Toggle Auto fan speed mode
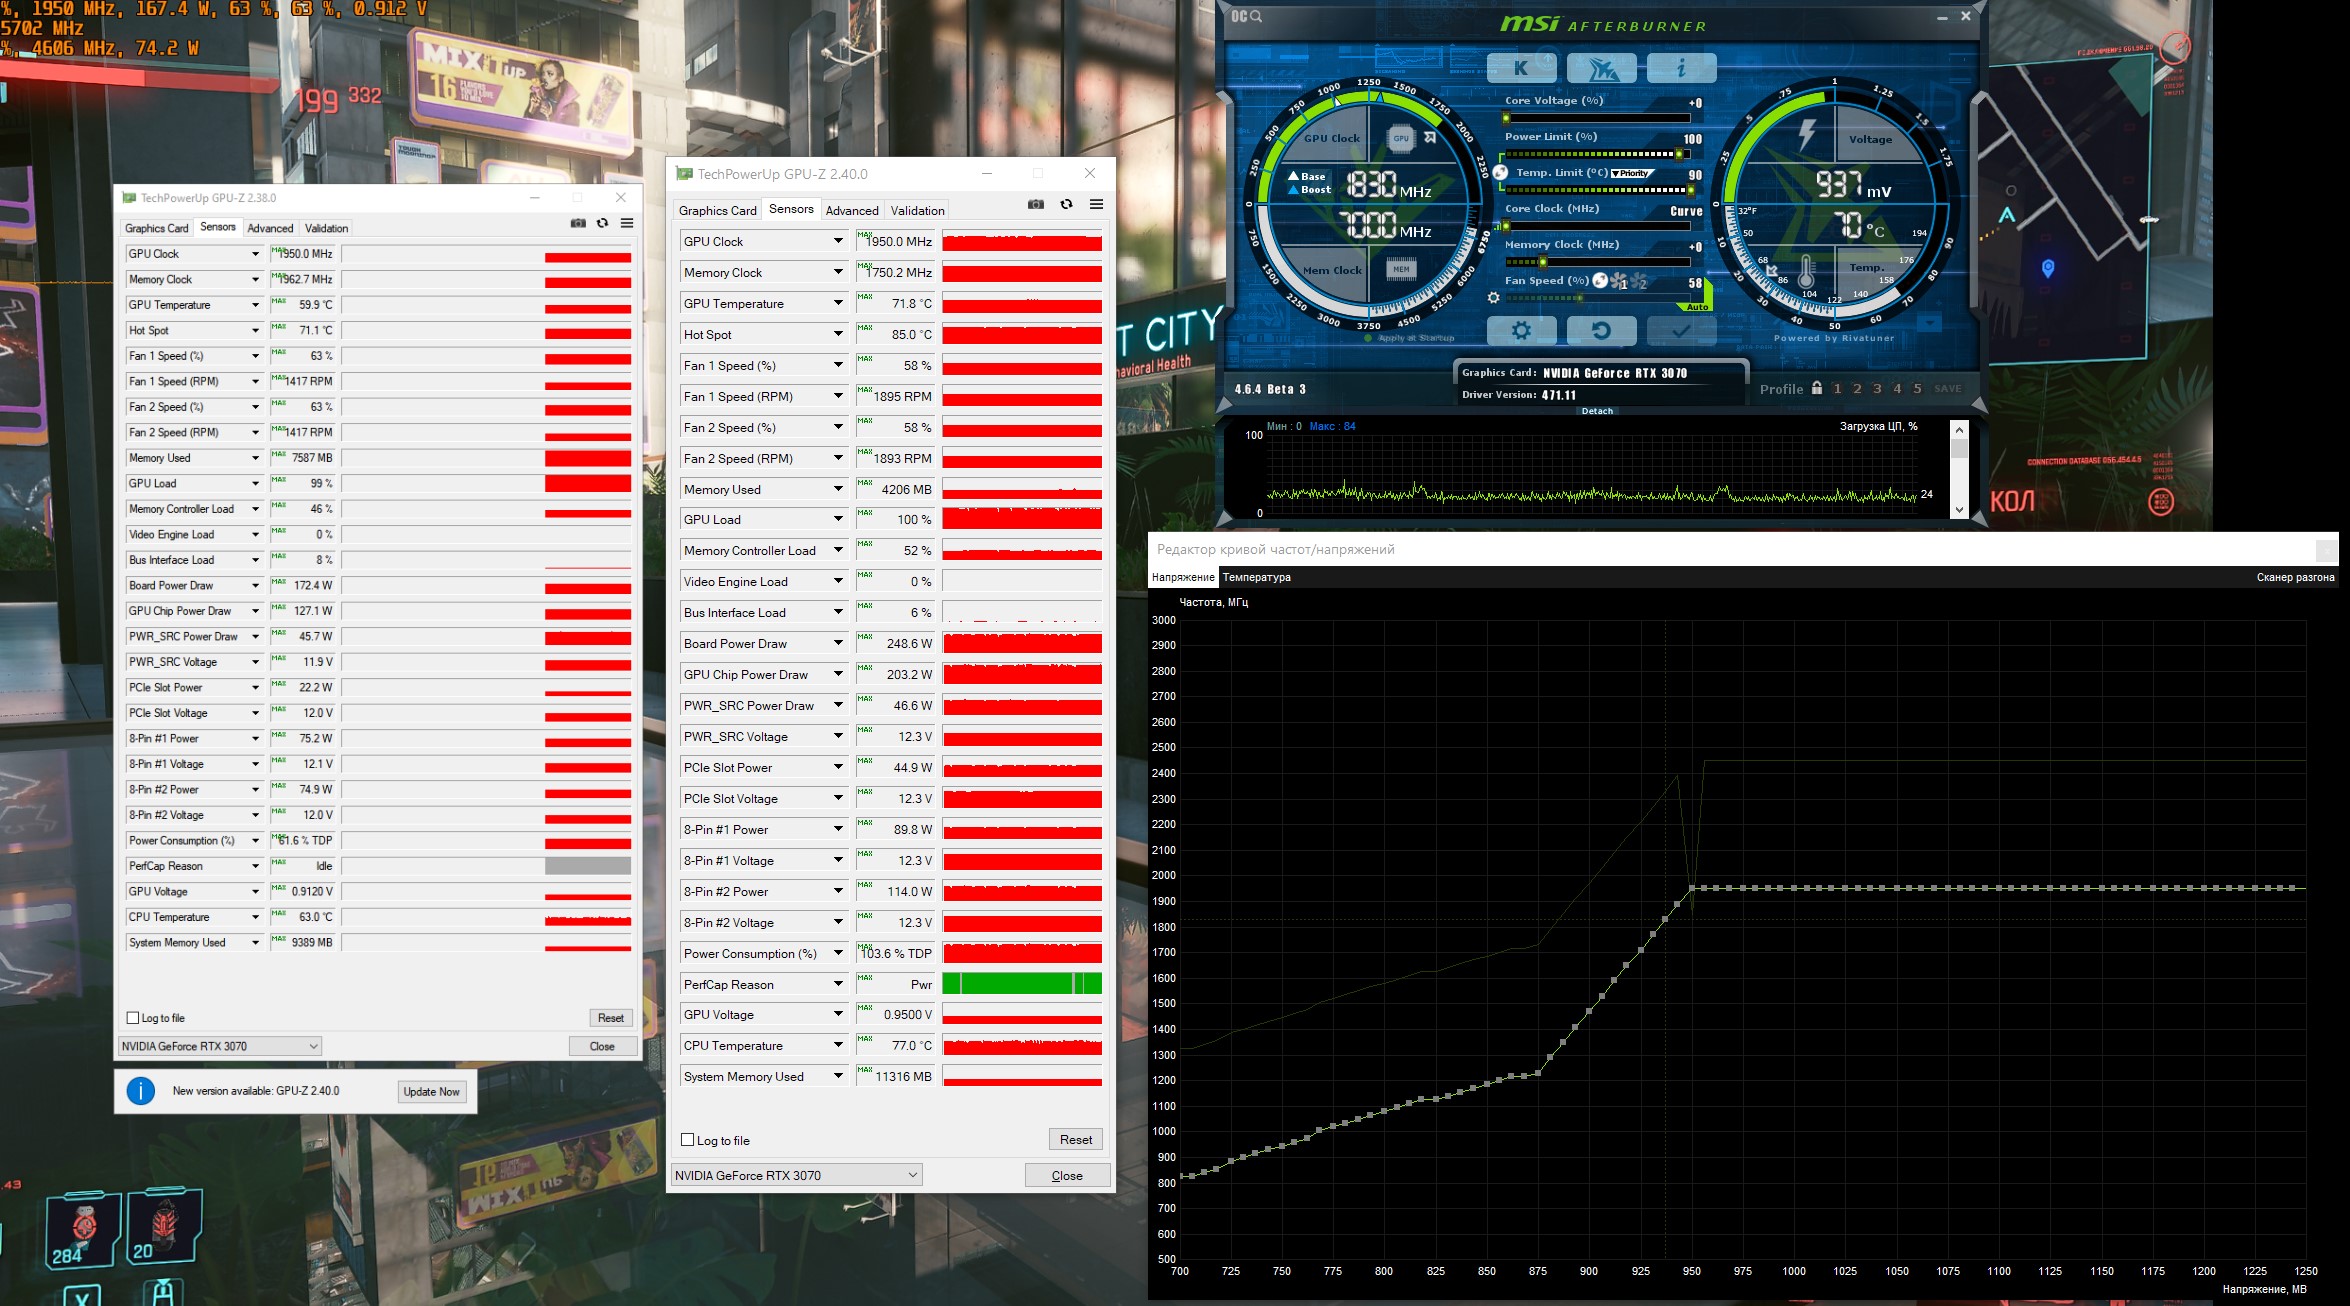This screenshot has height=1306, width=2350. 1697,307
